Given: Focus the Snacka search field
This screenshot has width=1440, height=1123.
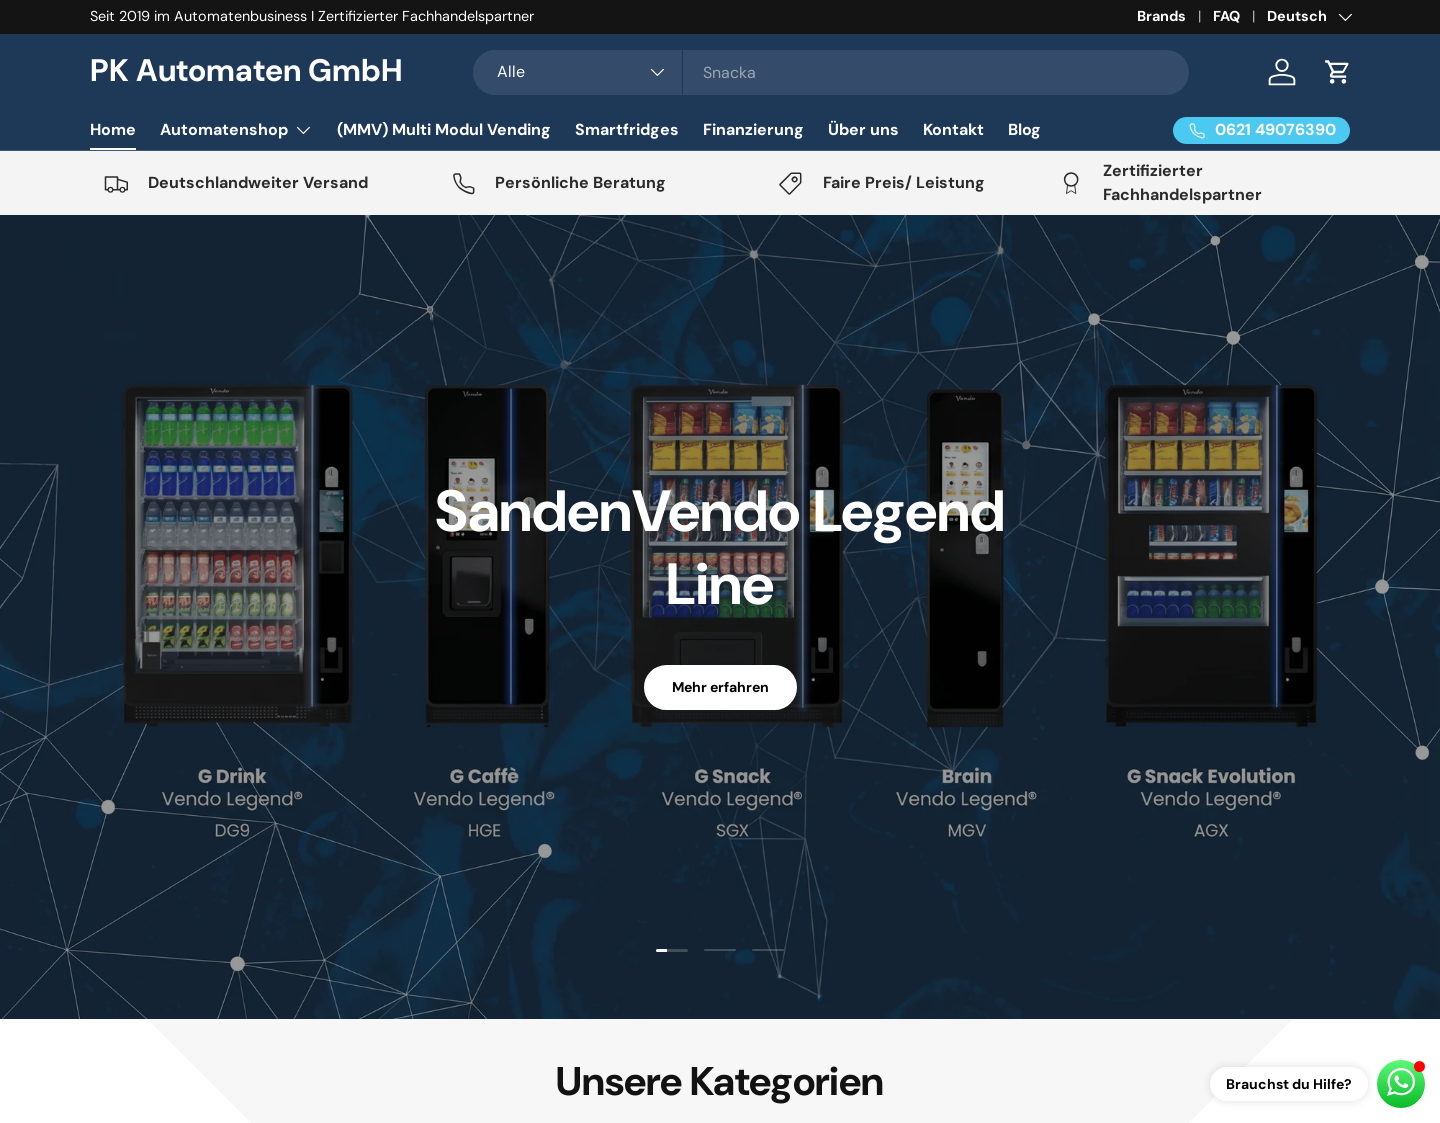Looking at the screenshot, I should tap(935, 72).
